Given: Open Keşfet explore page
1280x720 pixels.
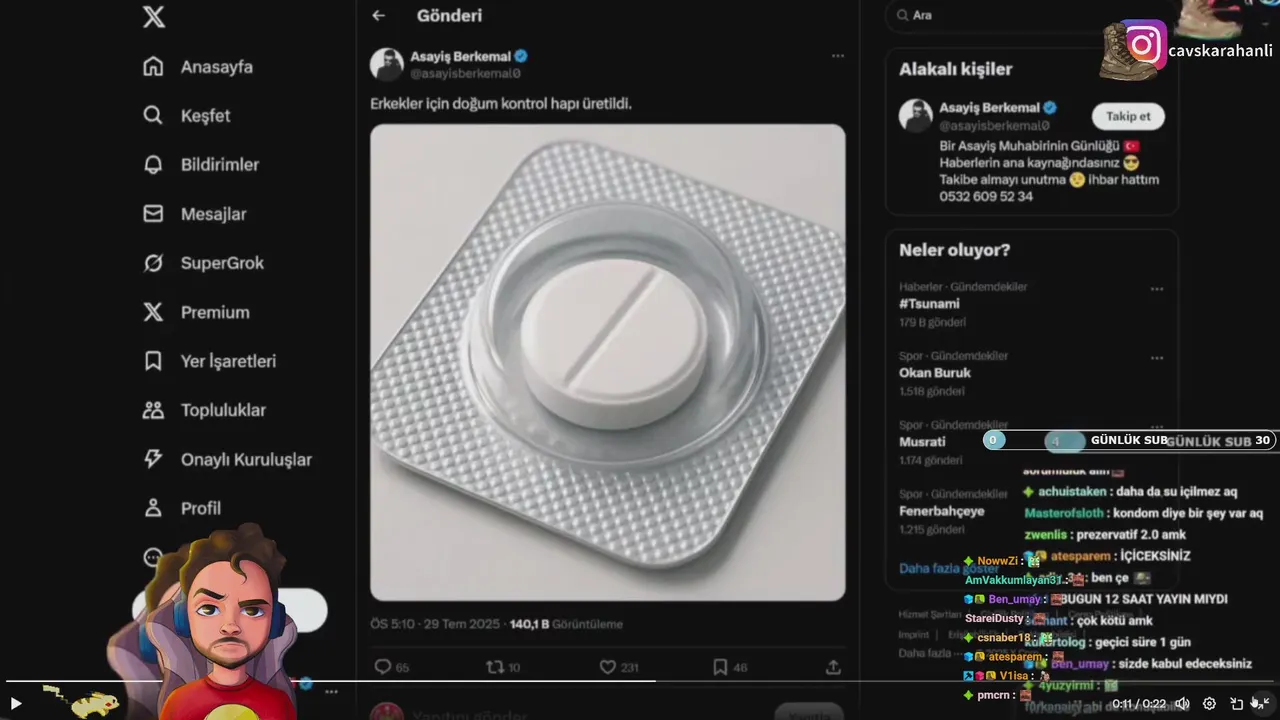Looking at the screenshot, I should click(x=186, y=116).
